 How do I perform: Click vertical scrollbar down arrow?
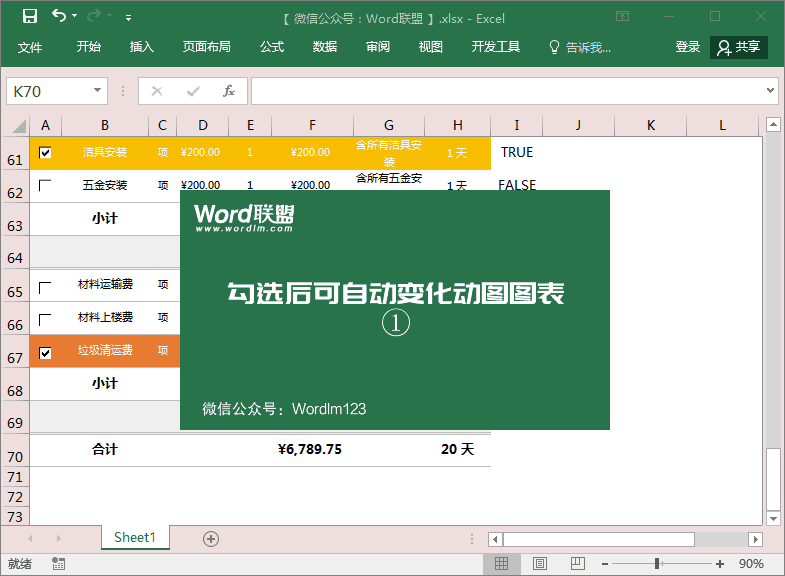[773, 519]
